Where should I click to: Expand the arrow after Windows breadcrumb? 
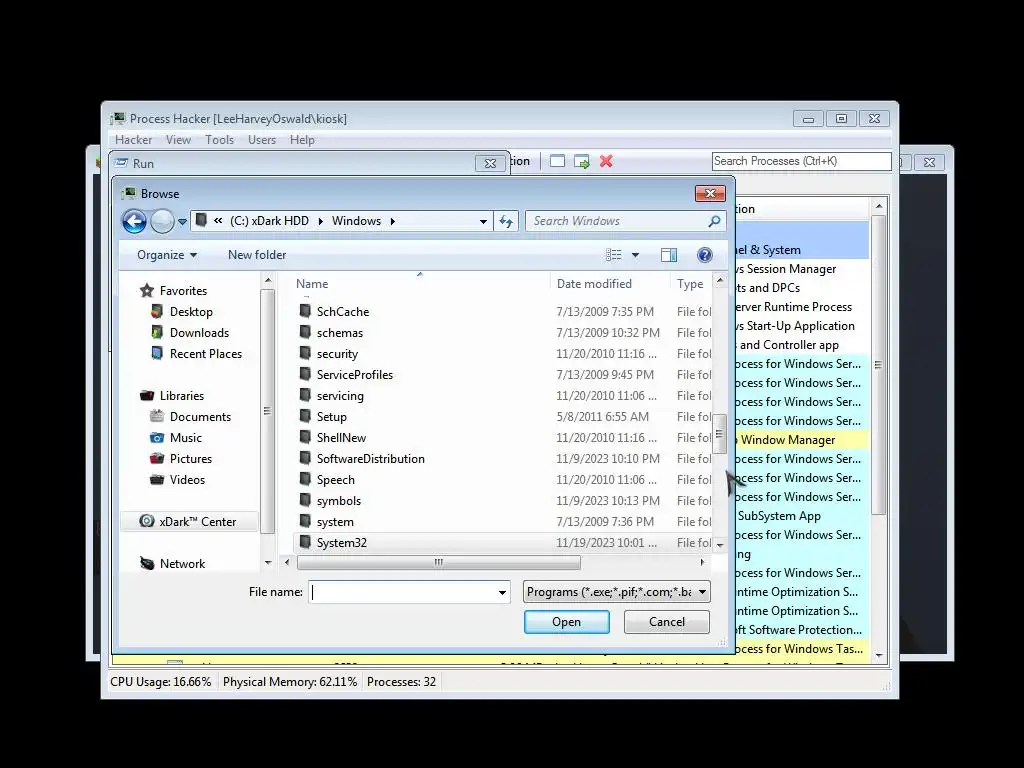pyautogui.click(x=392, y=221)
